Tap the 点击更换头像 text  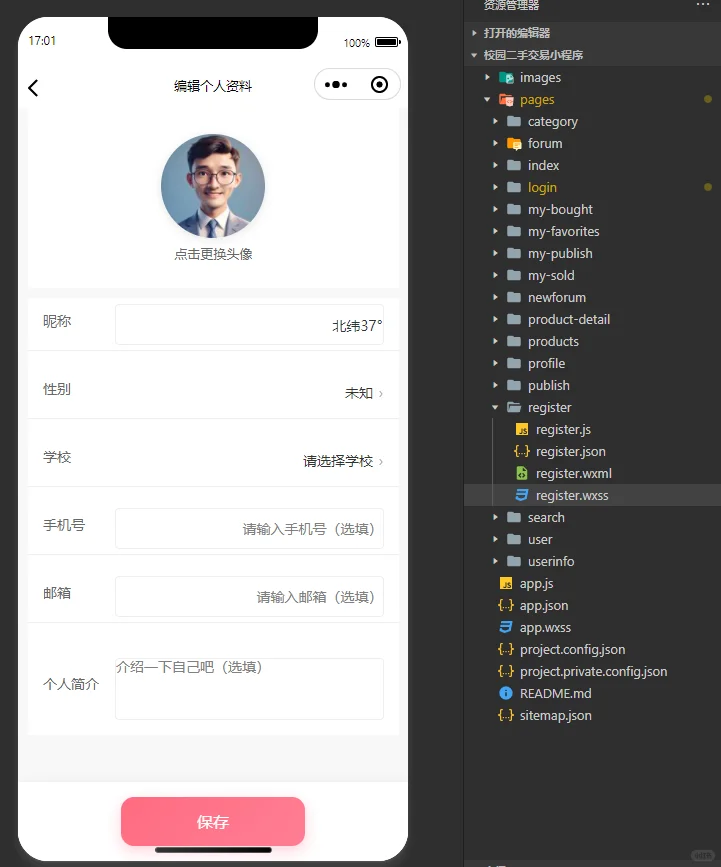[213, 254]
